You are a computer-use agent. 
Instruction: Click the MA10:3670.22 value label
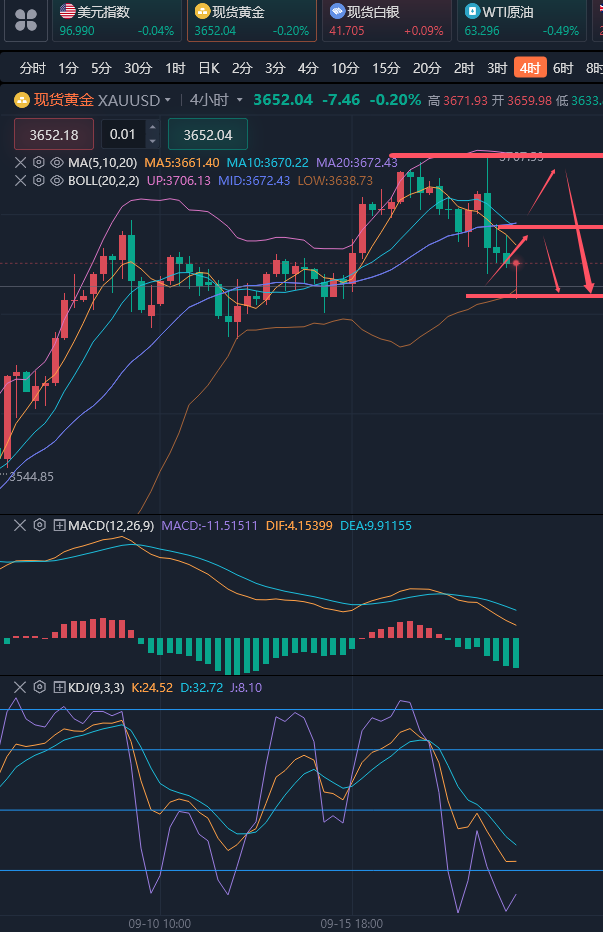click(268, 162)
